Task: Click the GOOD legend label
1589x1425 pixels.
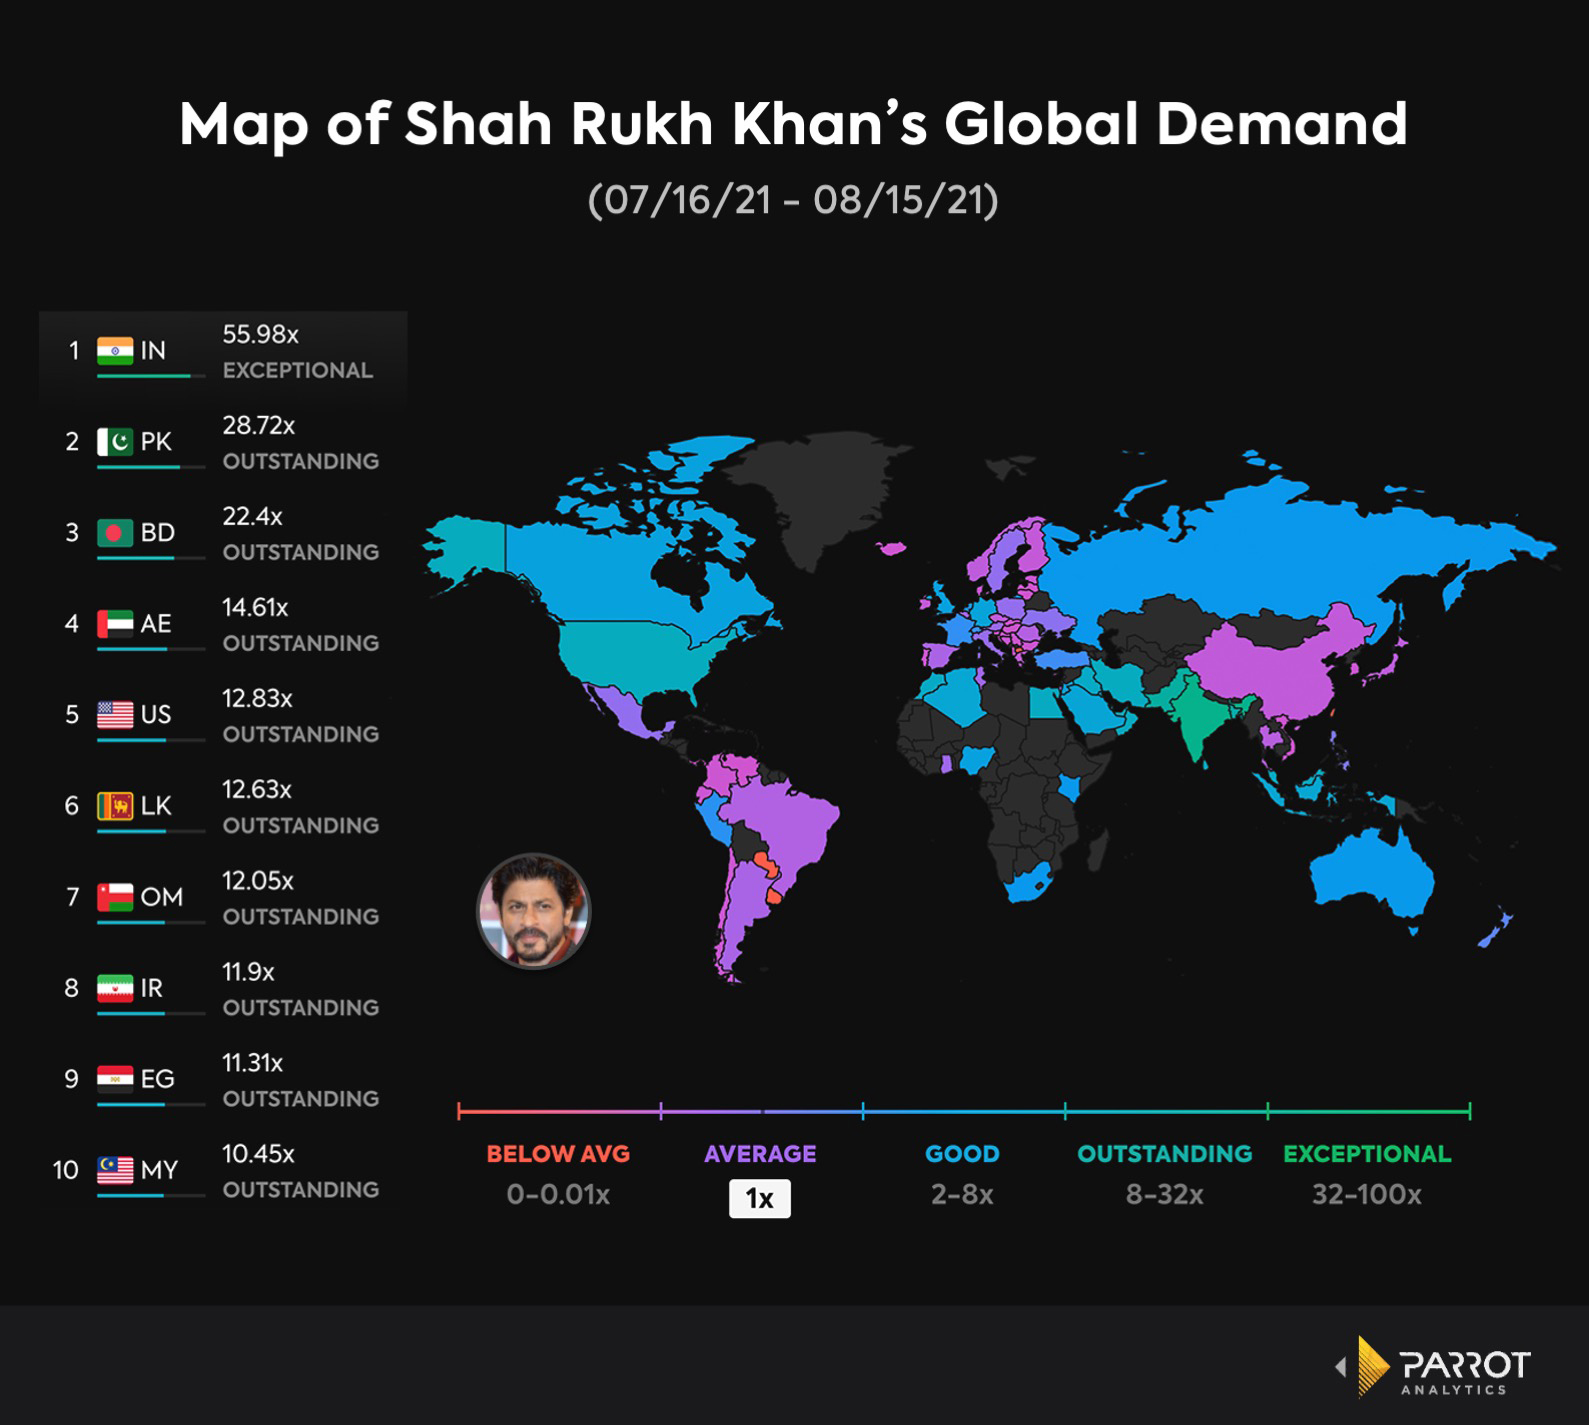Action: pos(962,1153)
